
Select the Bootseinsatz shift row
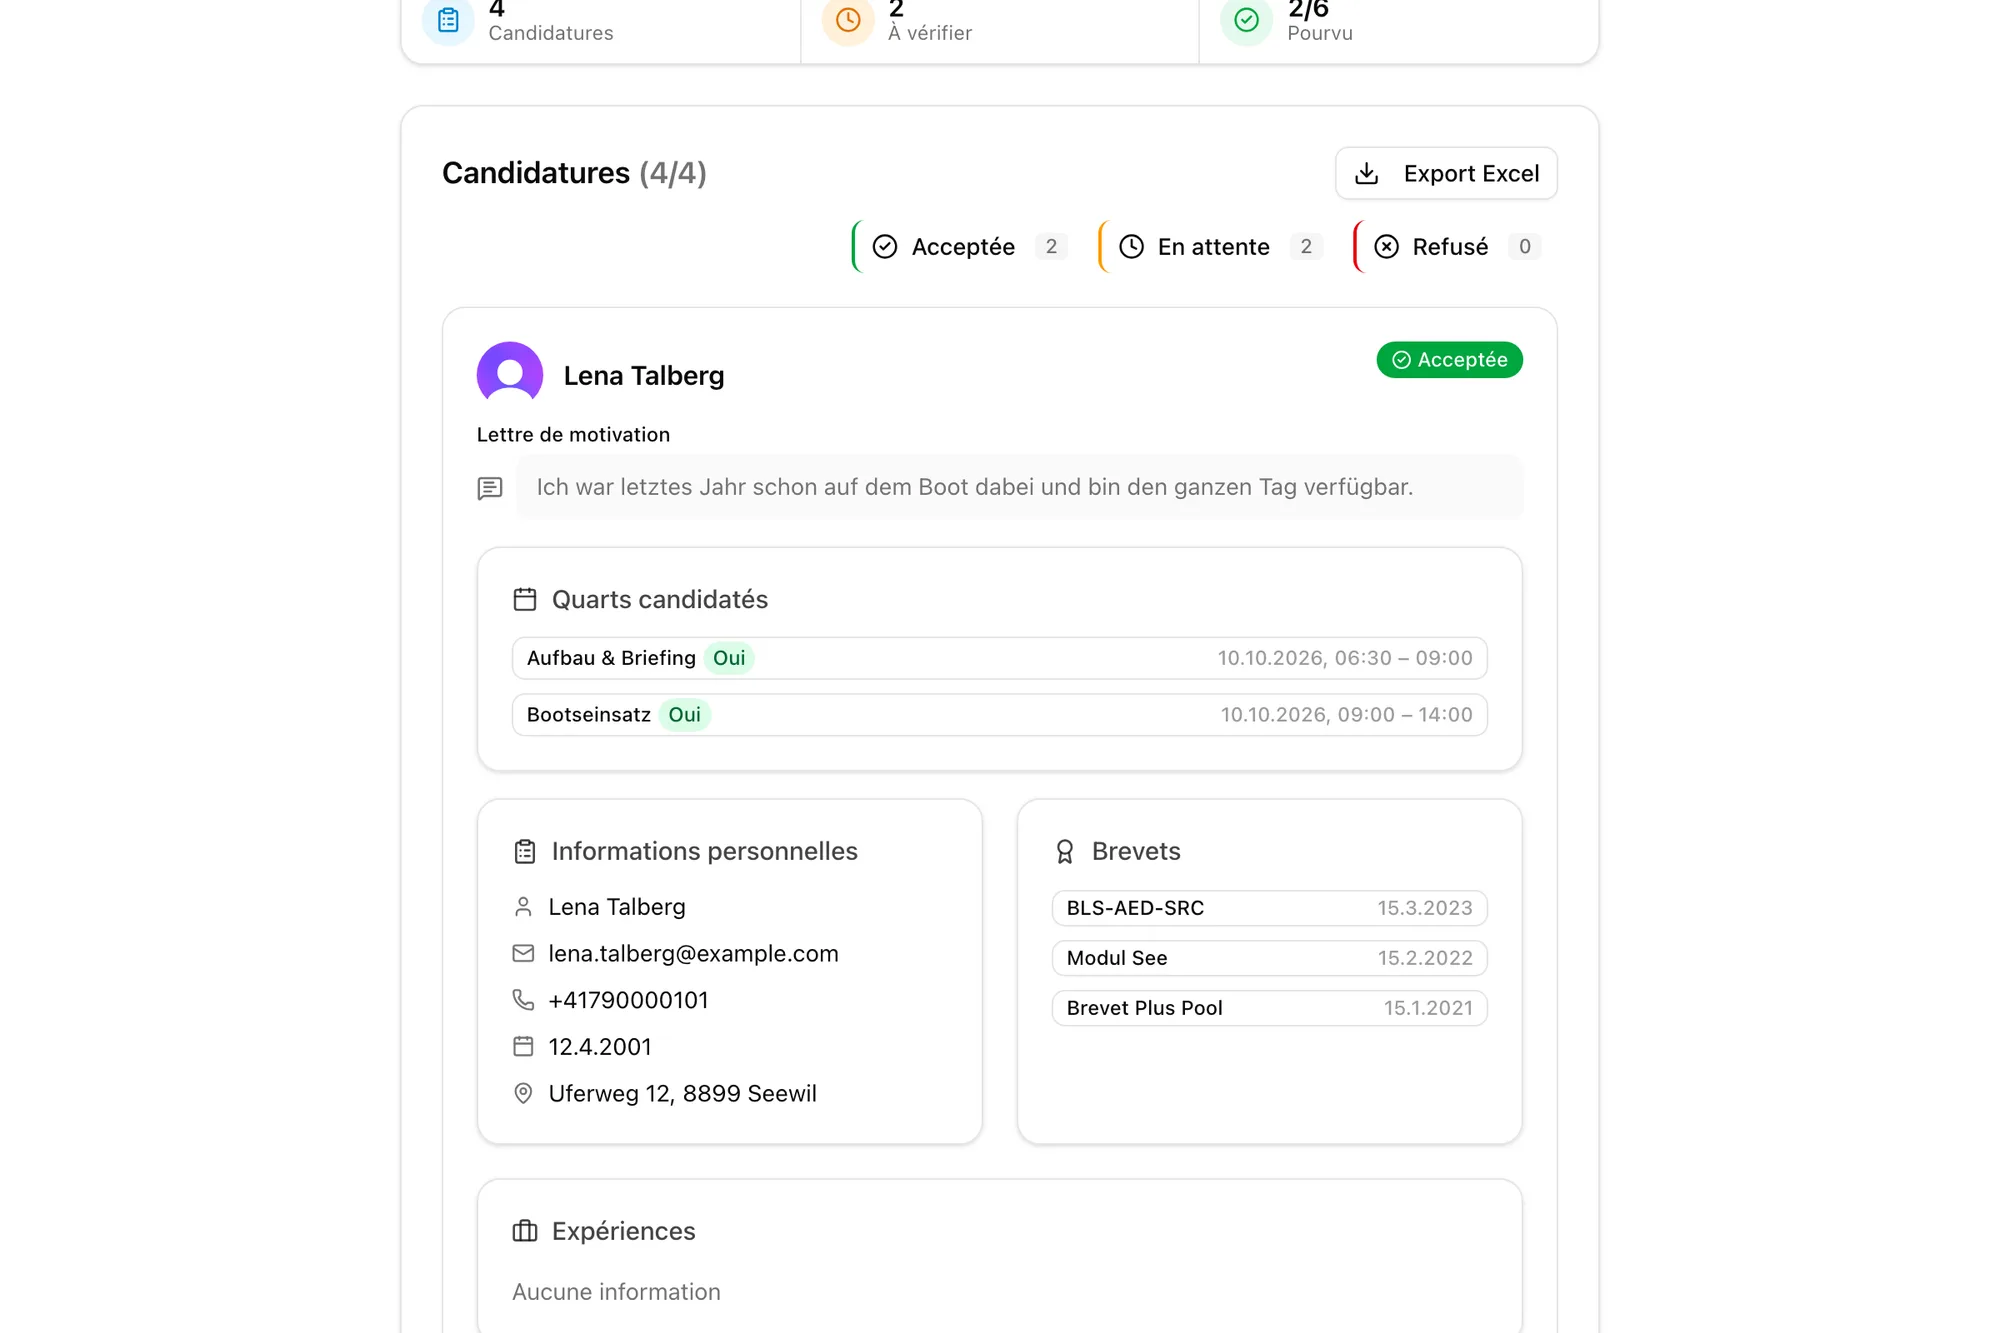point(1000,715)
